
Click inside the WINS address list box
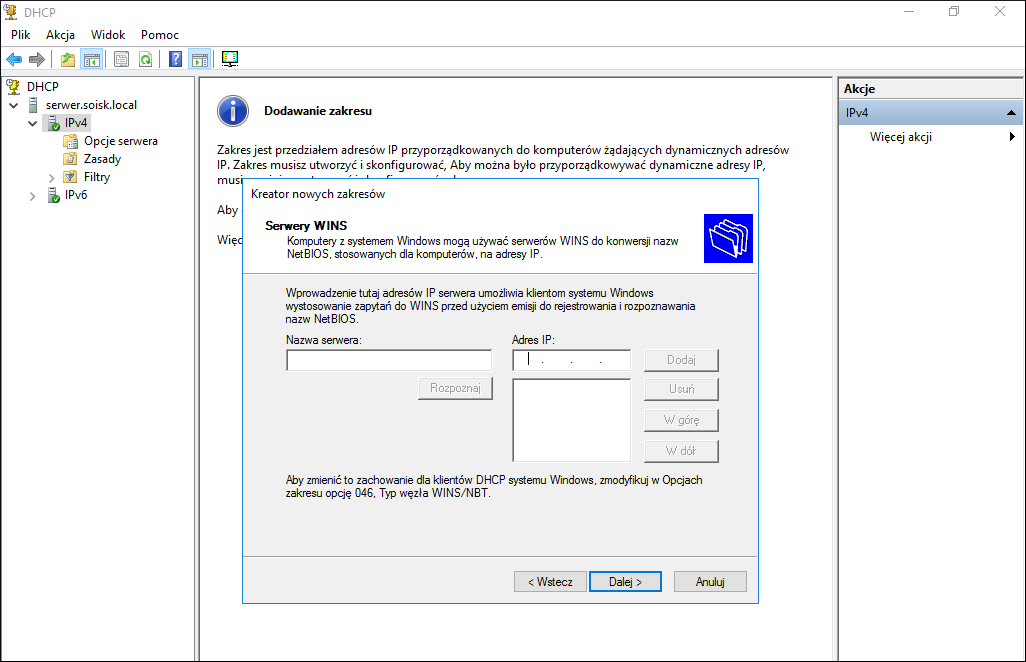571,420
